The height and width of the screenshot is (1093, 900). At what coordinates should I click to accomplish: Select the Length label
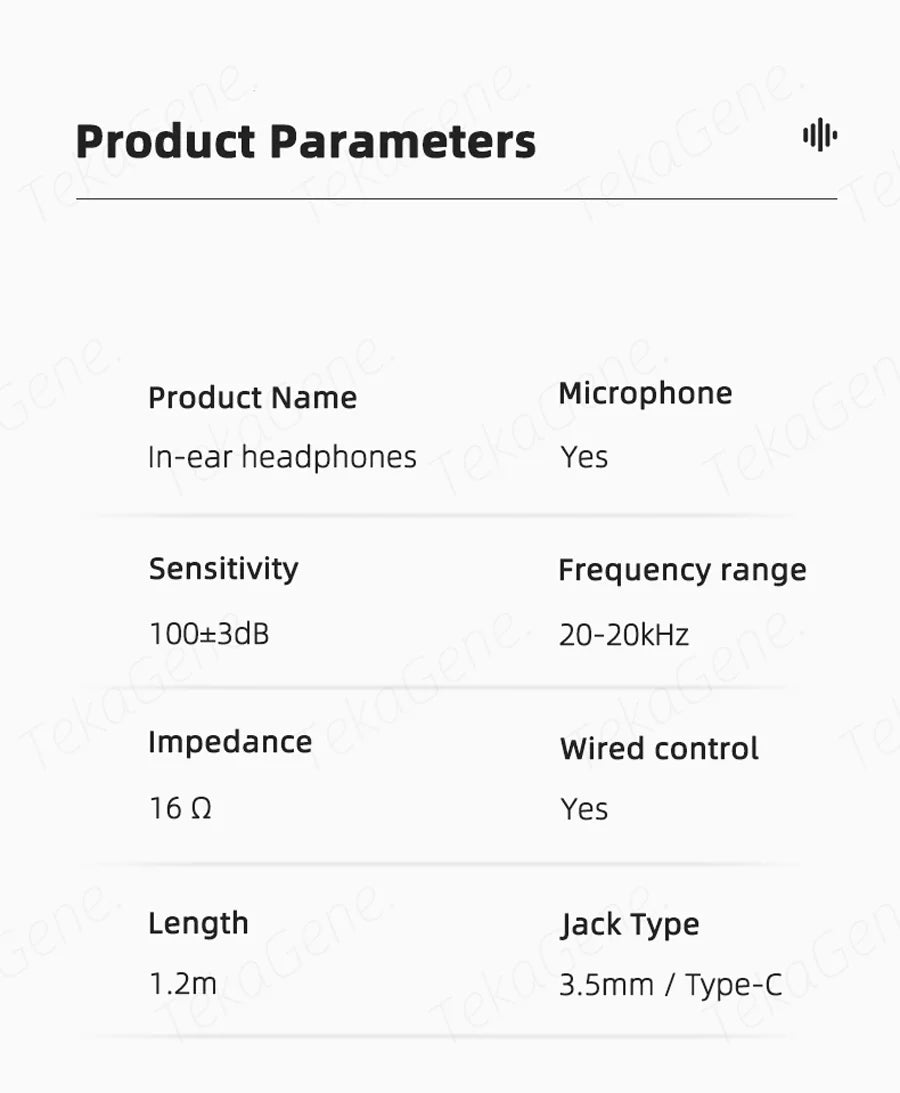tap(198, 923)
